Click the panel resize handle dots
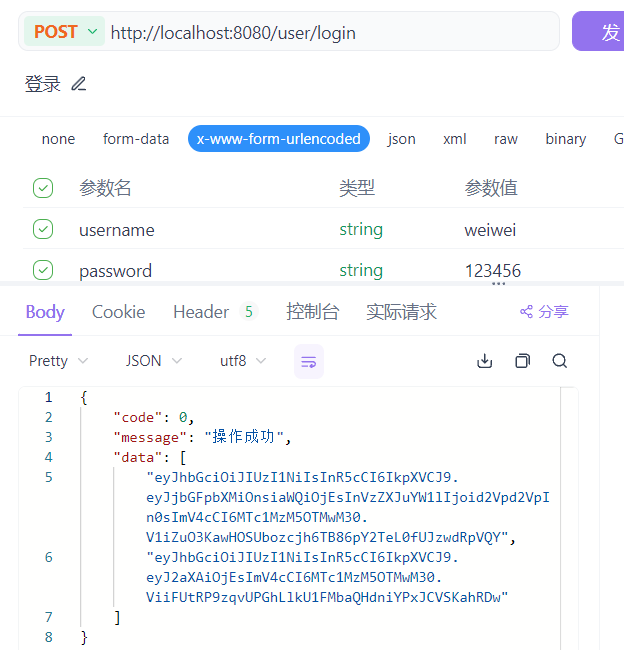 click(x=498, y=284)
